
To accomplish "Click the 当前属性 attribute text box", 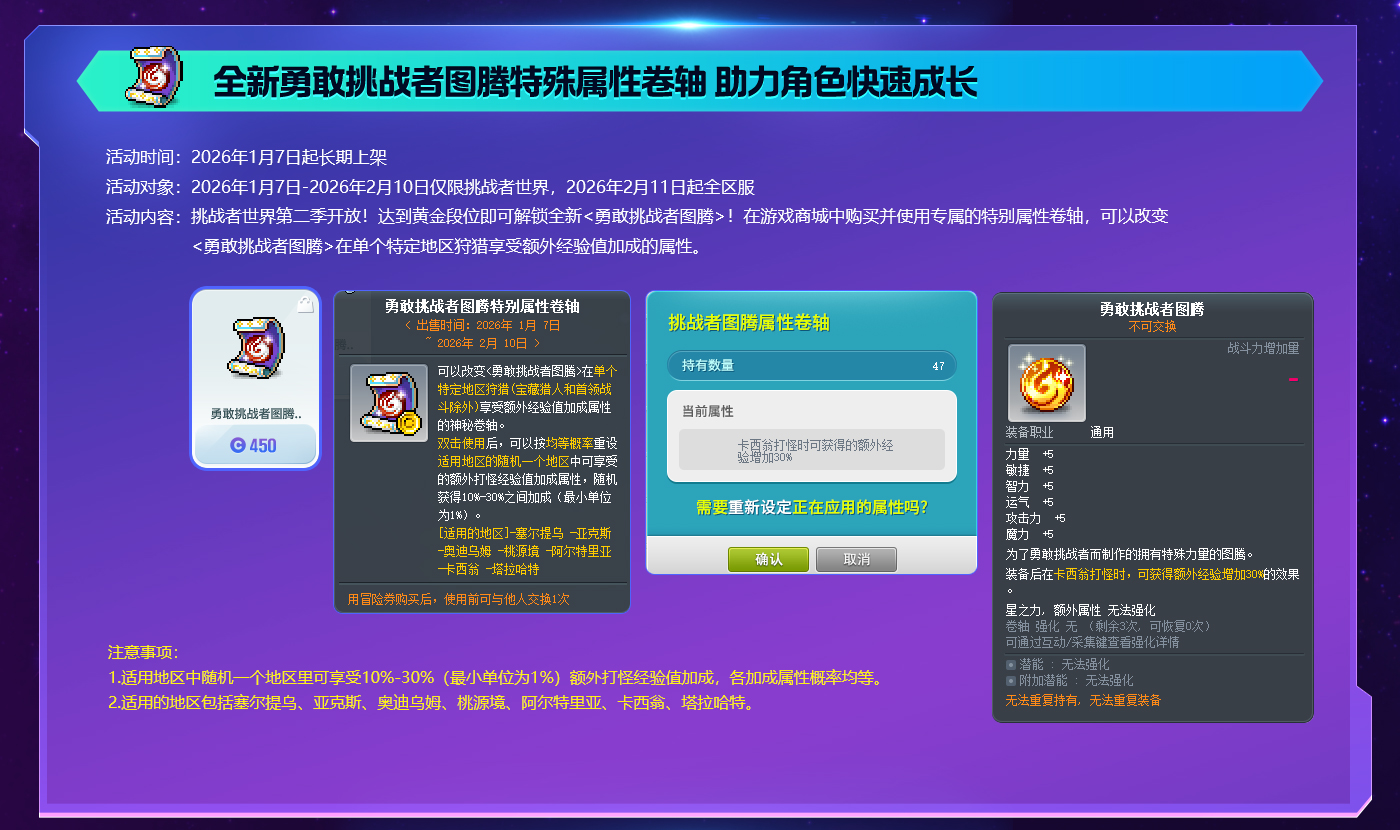I will tap(811, 450).
